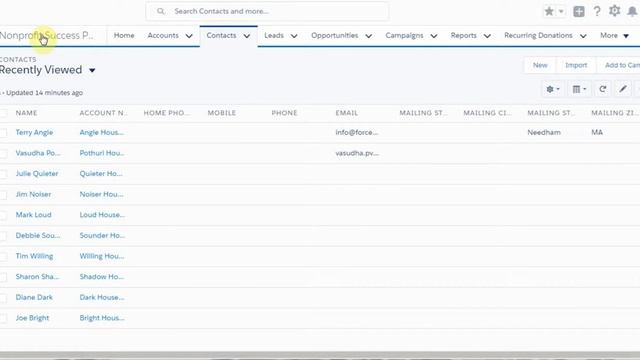Expand the favorites list dropdown arrow
The height and width of the screenshot is (360, 640).
point(561,11)
